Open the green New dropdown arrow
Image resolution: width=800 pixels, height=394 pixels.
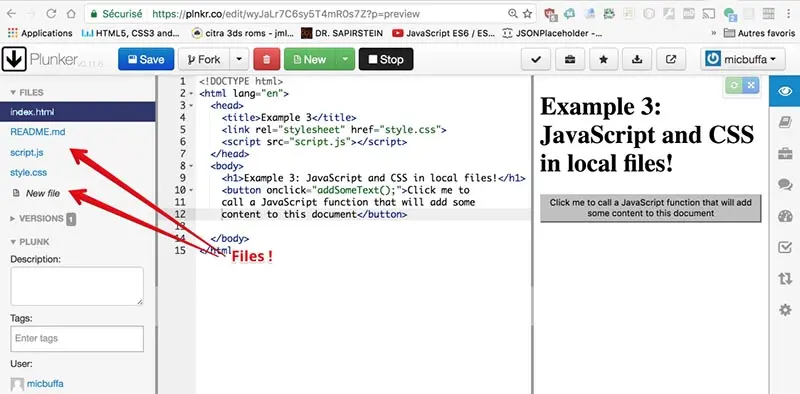(x=345, y=59)
